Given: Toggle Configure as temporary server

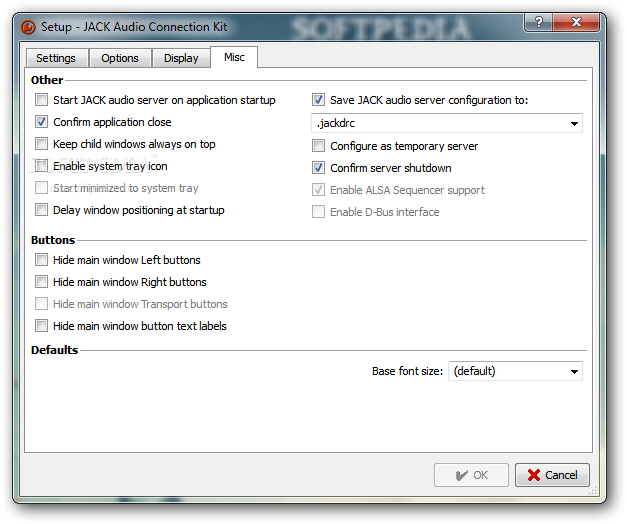Looking at the screenshot, I should [x=319, y=146].
